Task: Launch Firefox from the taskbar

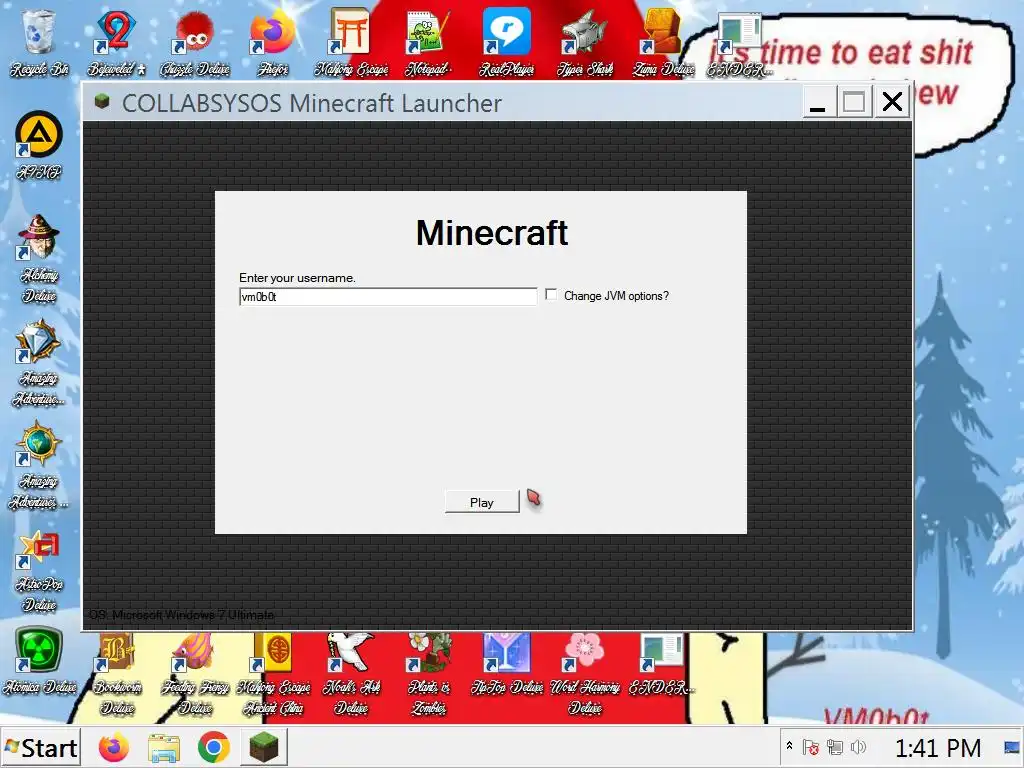Action: (114, 747)
